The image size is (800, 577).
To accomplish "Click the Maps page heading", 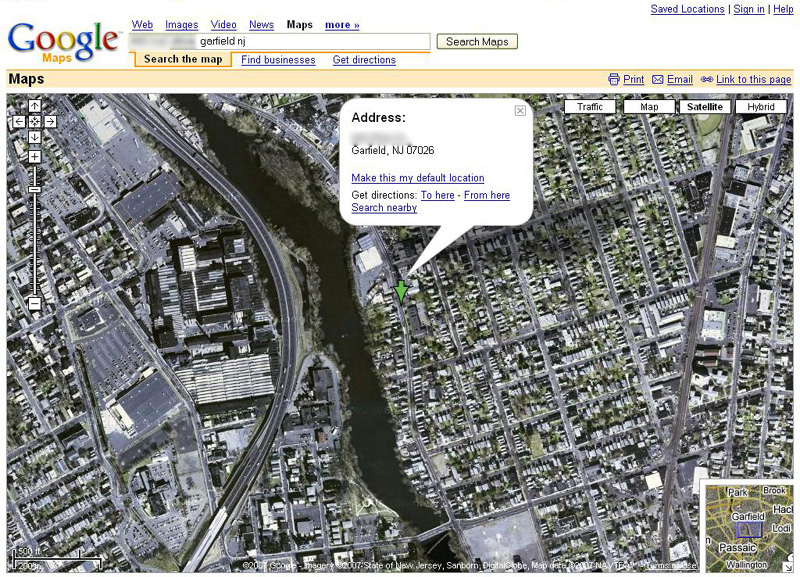I will (27, 79).
